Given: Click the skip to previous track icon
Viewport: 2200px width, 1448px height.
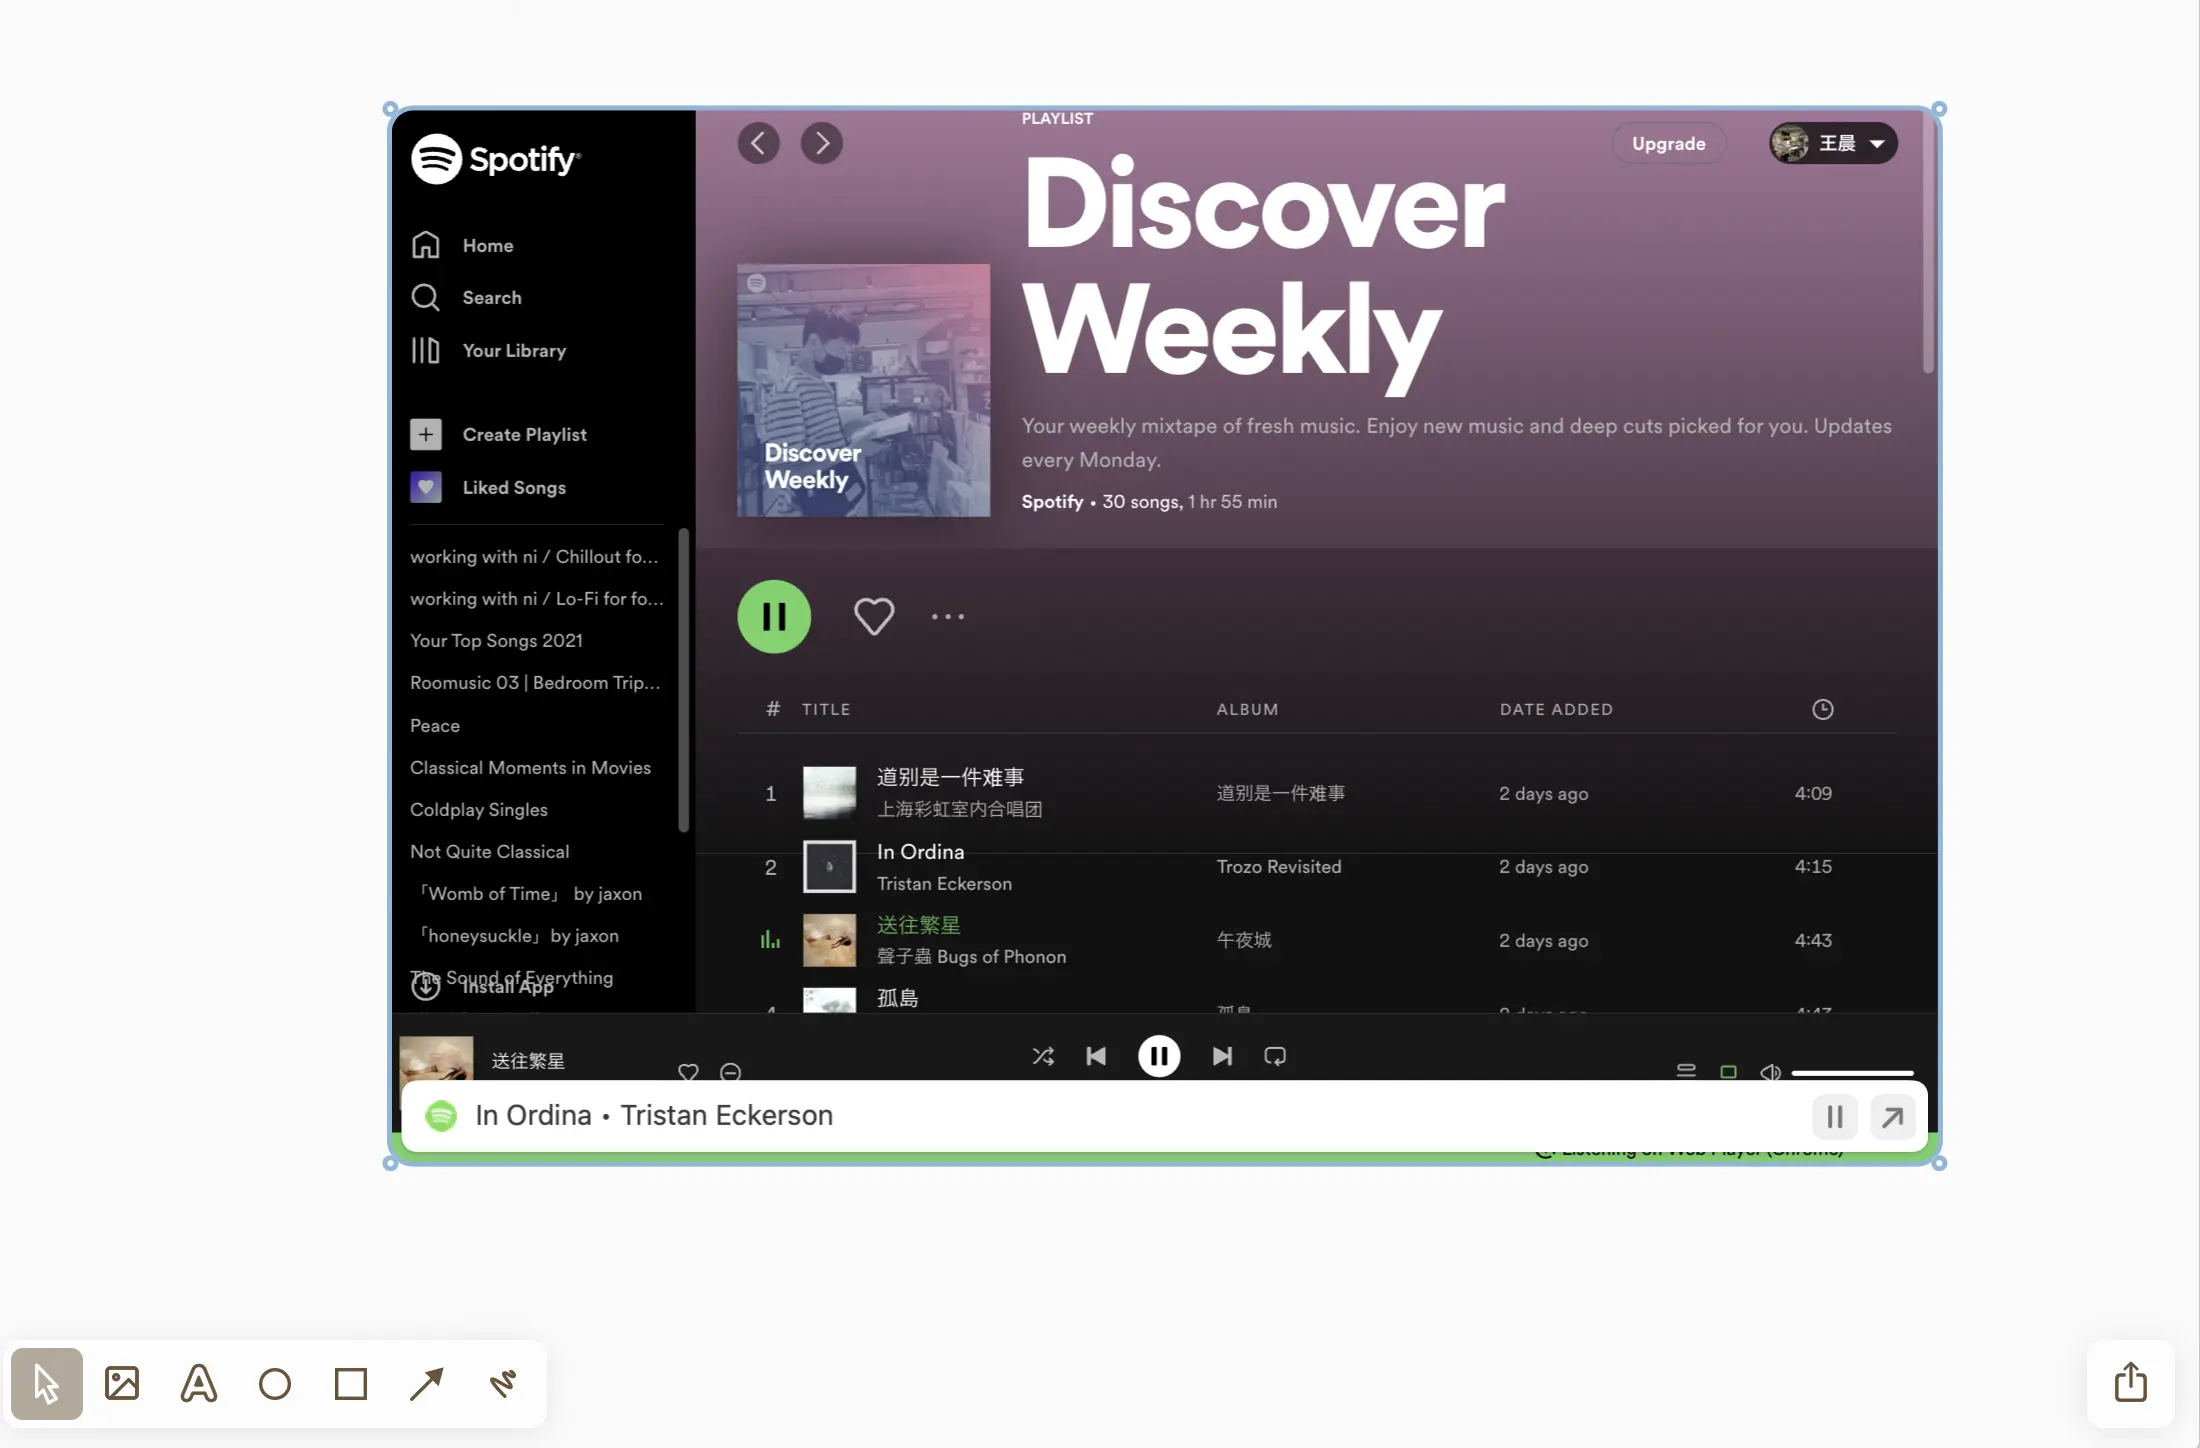Looking at the screenshot, I should [x=1097, y=1055].
